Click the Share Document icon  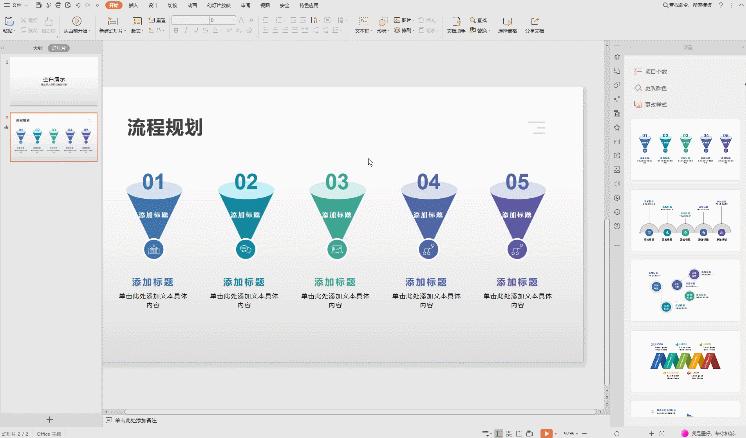(534, 21)
